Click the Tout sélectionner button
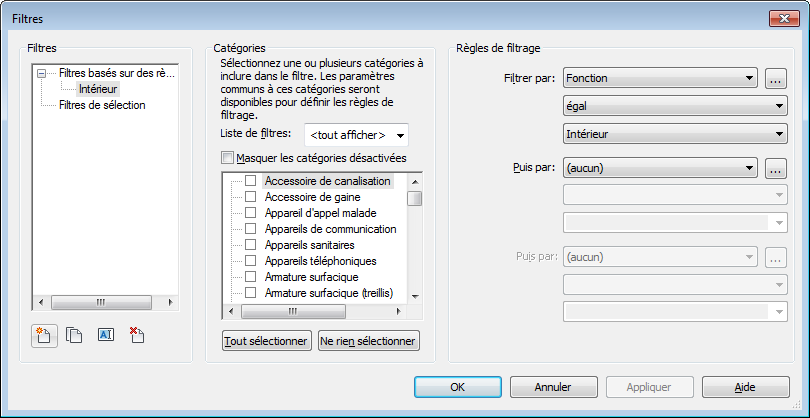Viewport: 810px width, 418px height. pos(265,341)
